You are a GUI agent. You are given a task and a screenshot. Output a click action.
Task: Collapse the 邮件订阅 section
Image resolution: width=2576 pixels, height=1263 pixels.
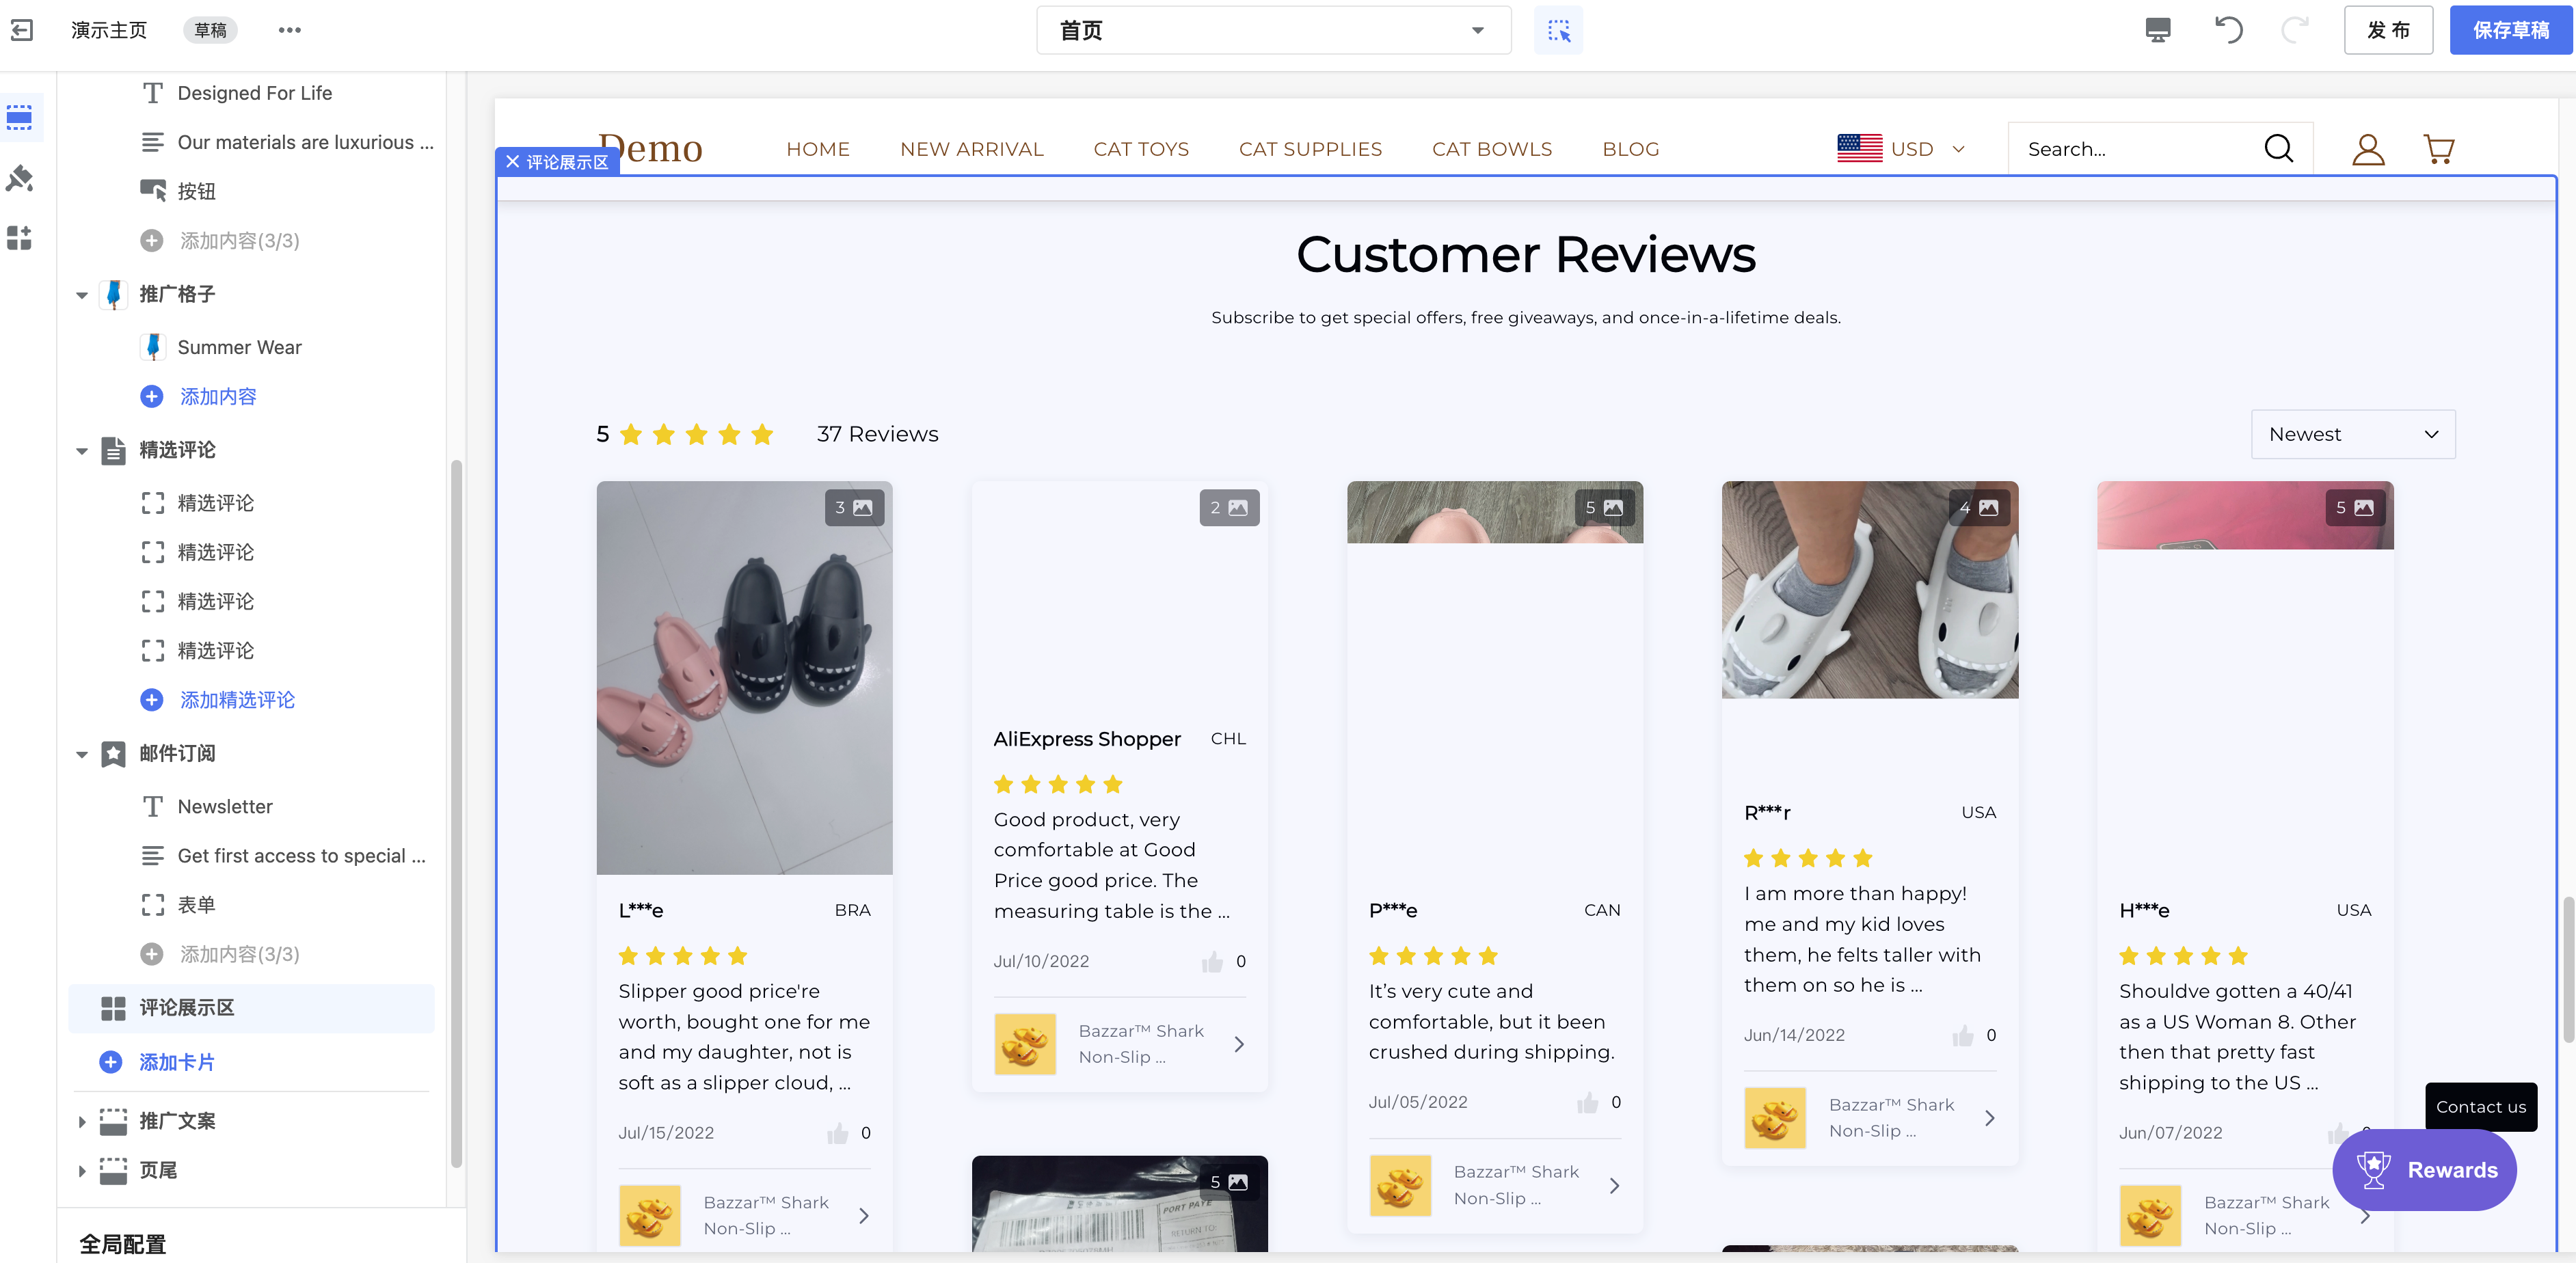pos(82,754)
